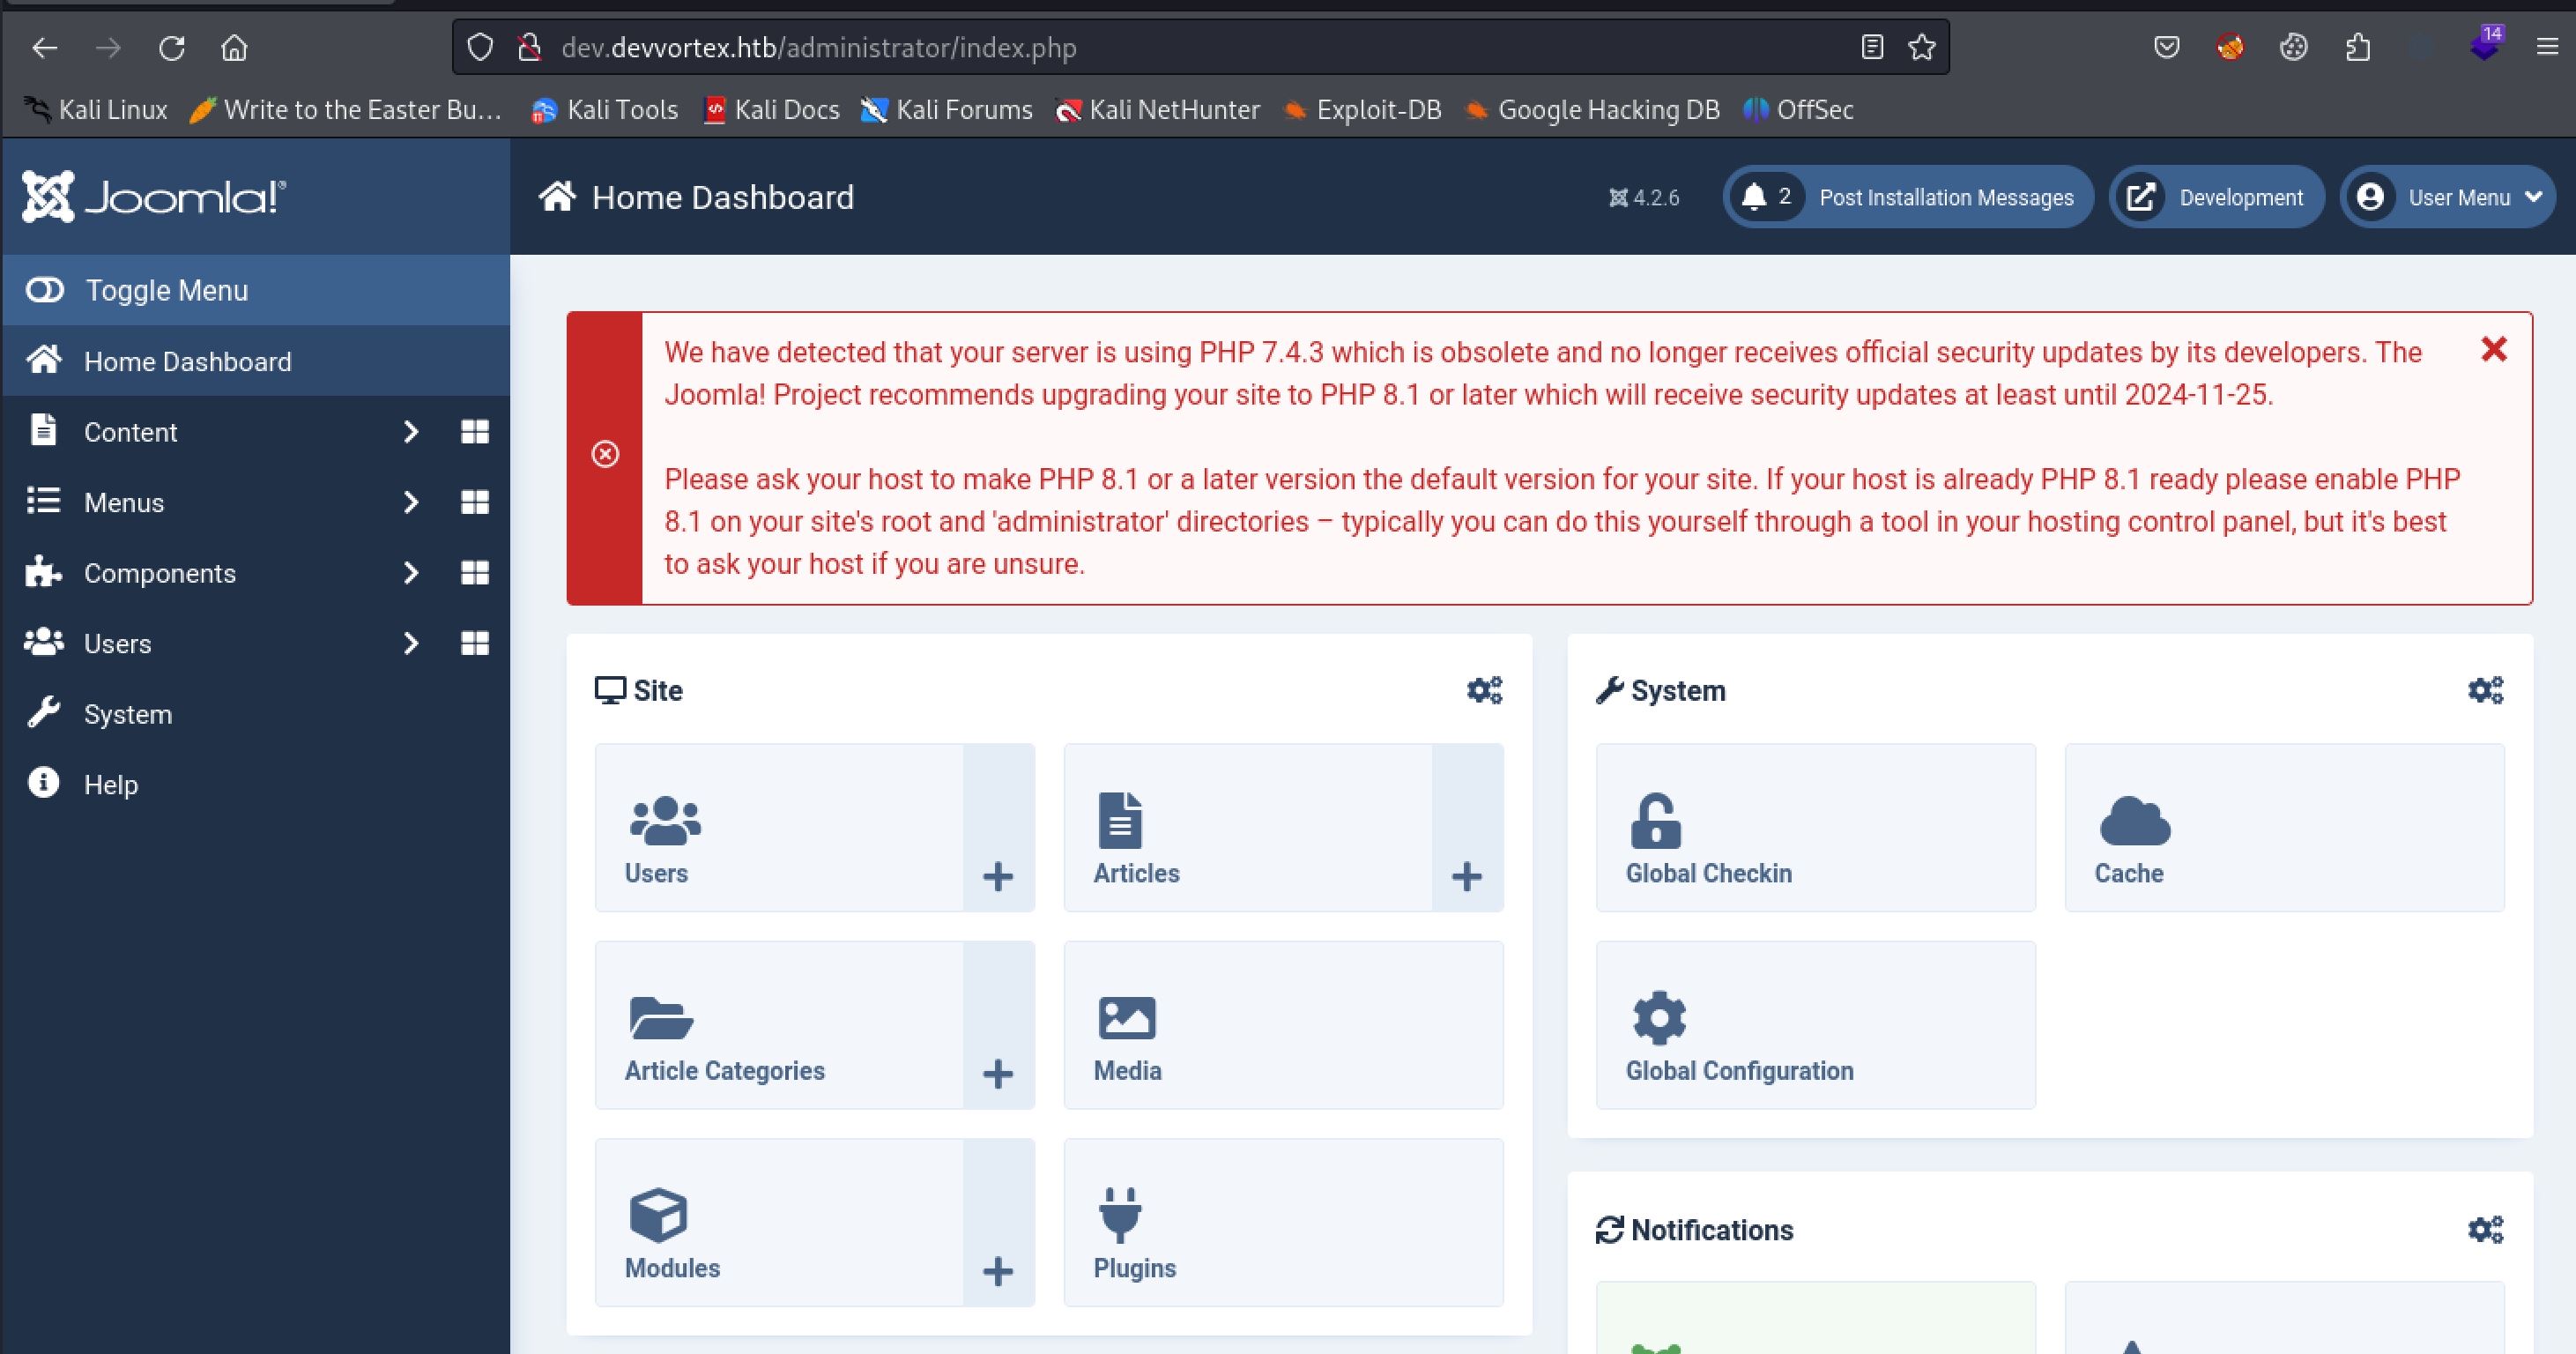Add new user plus button
The image size is (2576, 1354).
click(x=997, y=876)
